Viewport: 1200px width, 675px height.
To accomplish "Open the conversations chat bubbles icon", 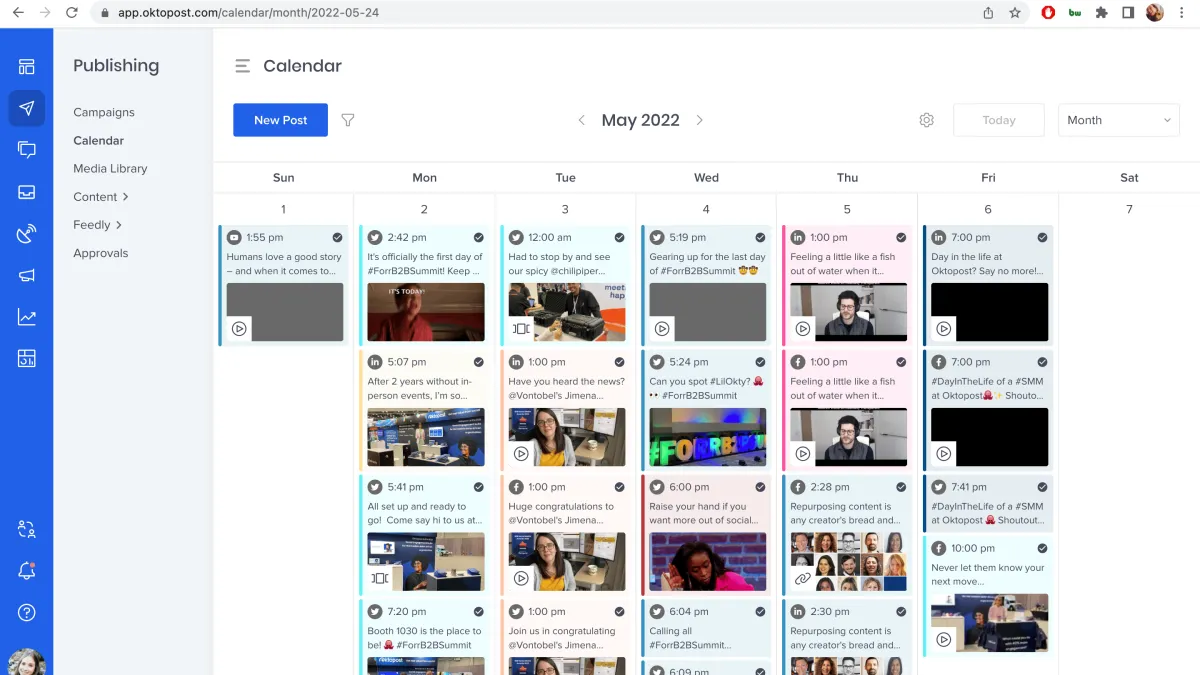I will [26, 150].
